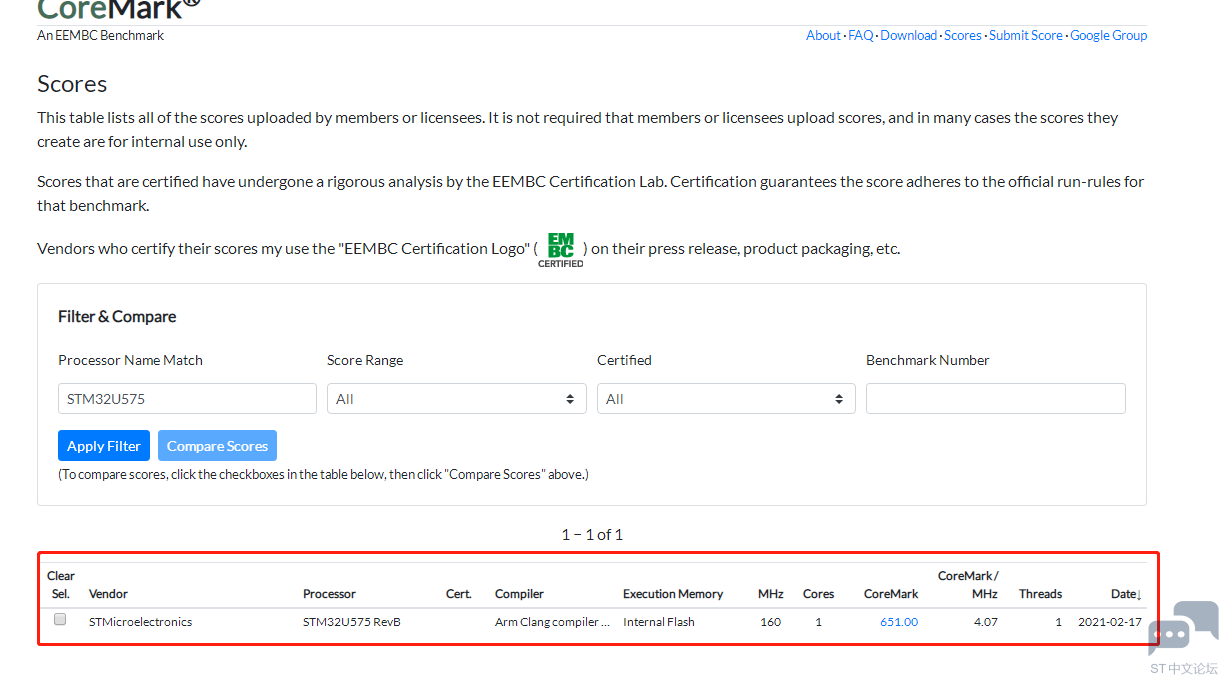Click the Scores page heading
The image size is (1227, 684).
coord(72,84)
